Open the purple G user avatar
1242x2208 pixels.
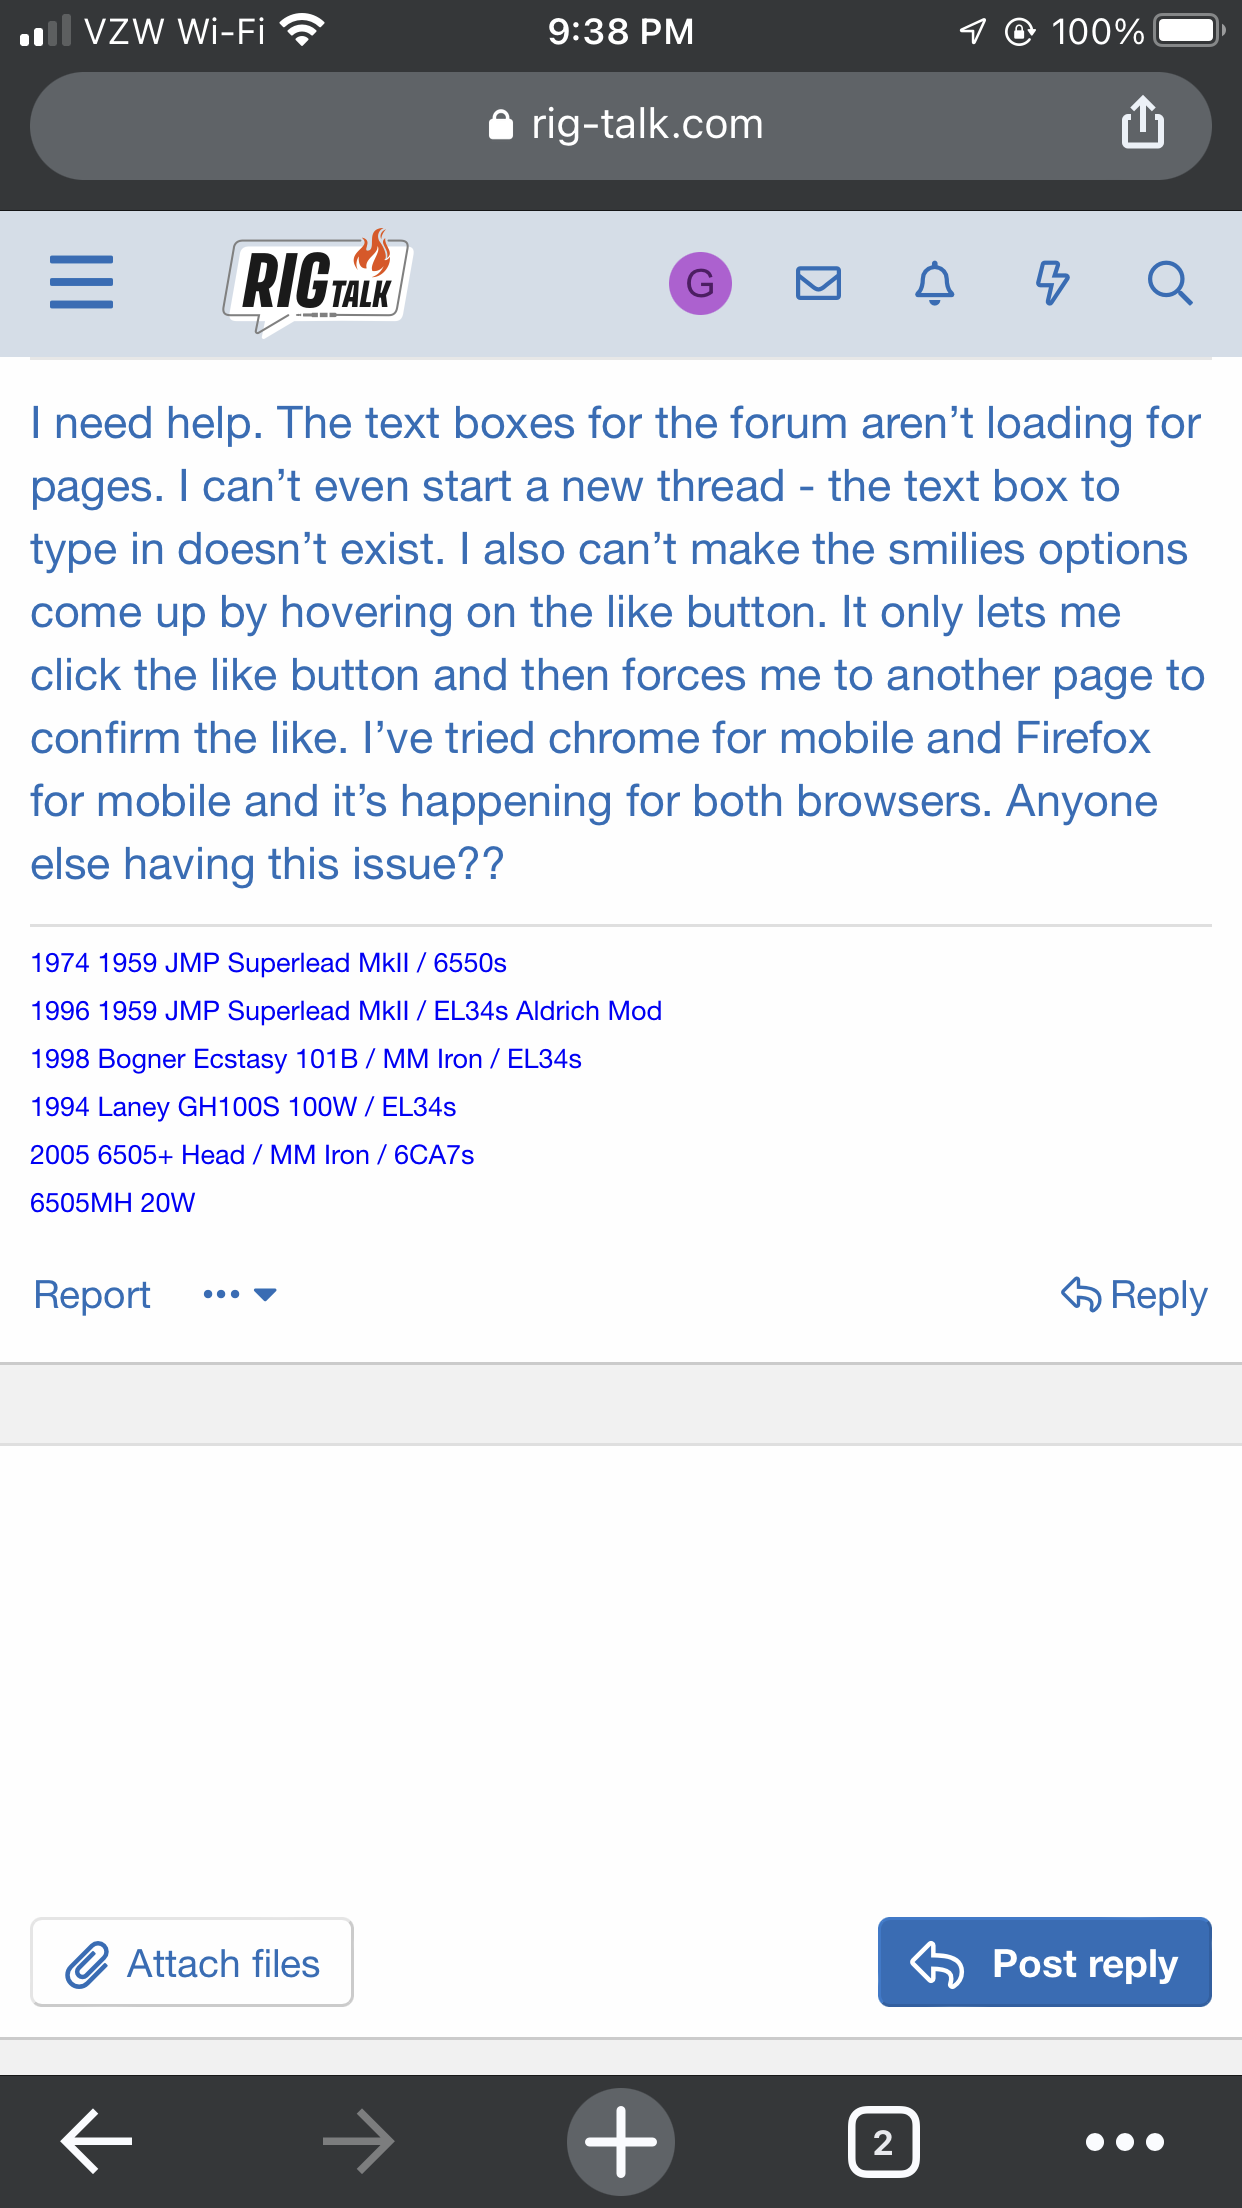(x=700, y=283)
